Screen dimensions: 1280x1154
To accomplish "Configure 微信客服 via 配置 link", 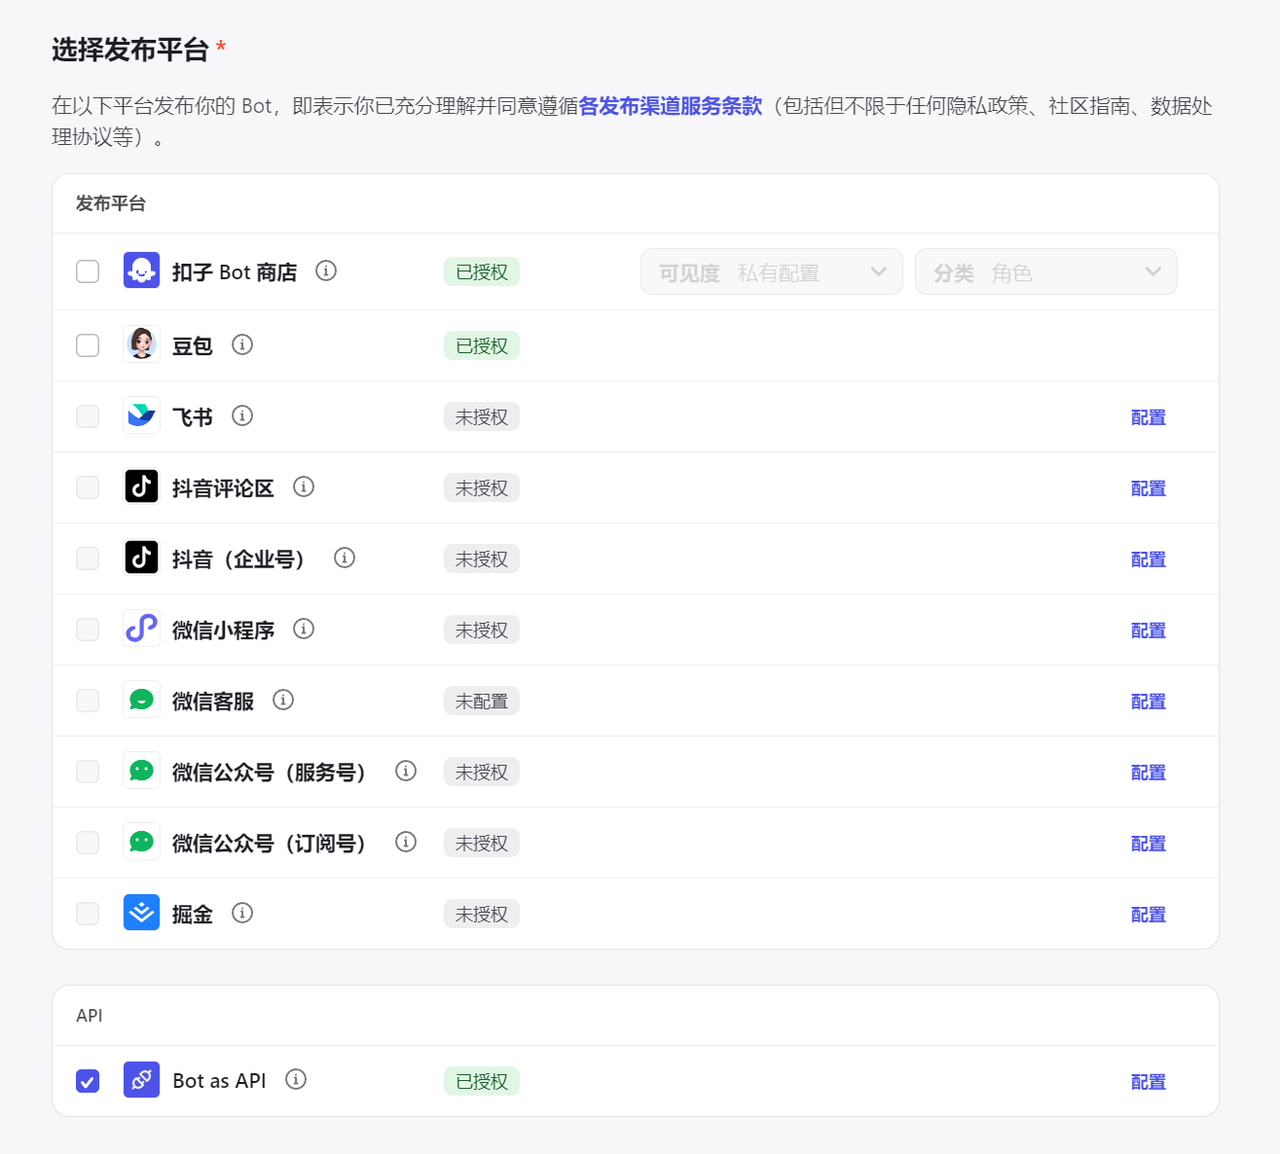I will (x=1148, y=701).
